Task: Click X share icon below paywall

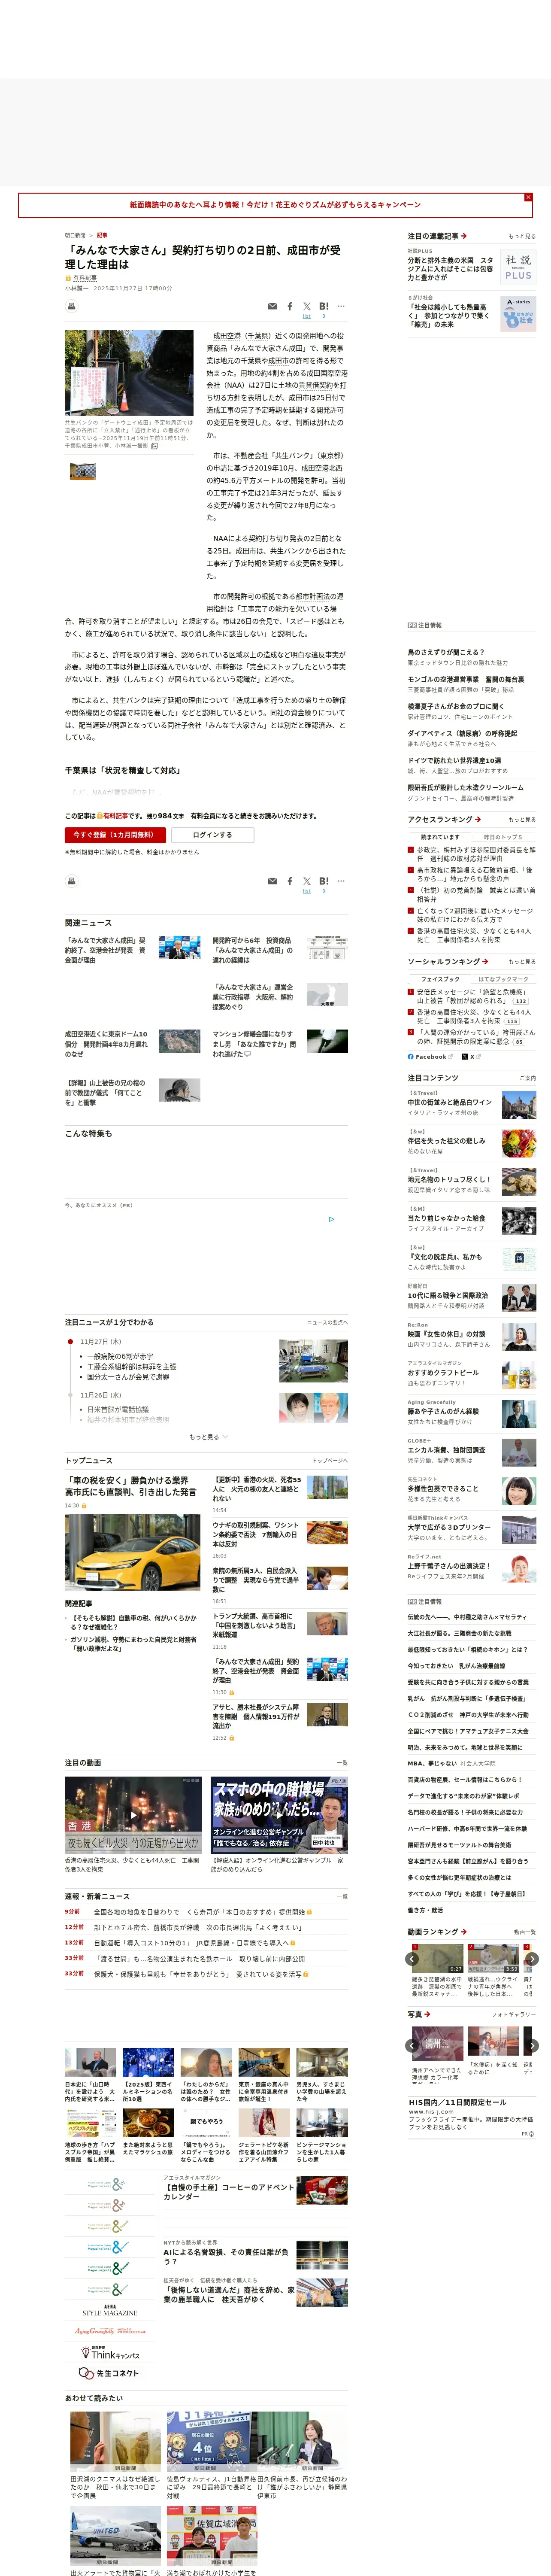Action: coord(307,881)
